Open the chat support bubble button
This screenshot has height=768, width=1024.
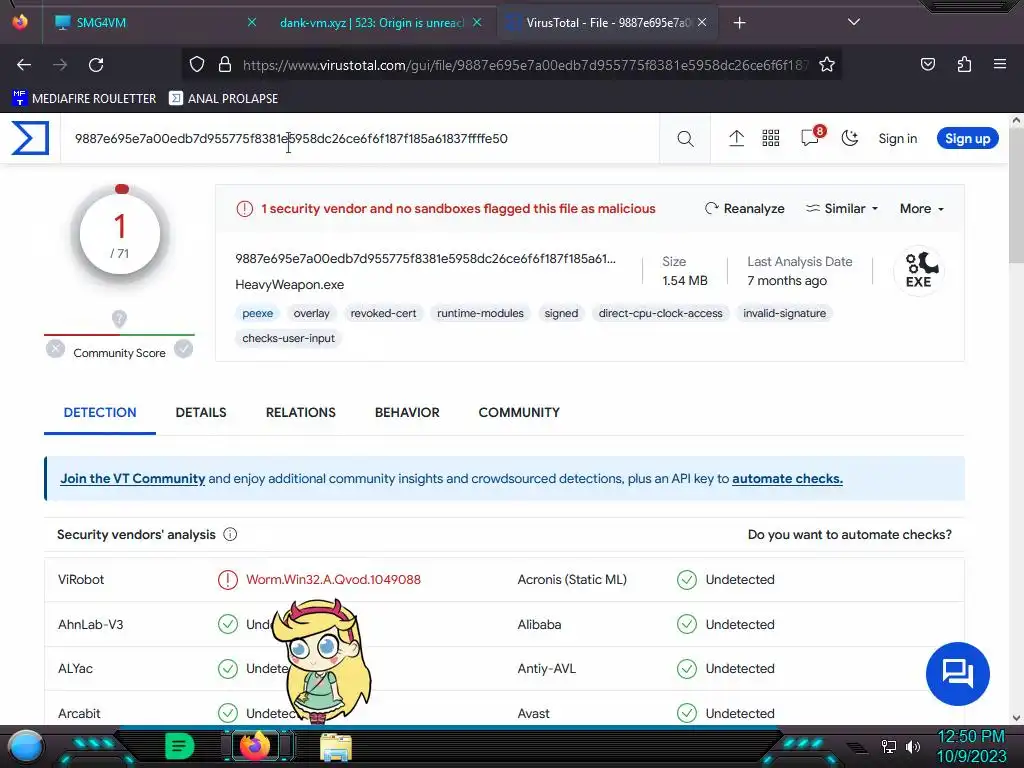[957, 673]
